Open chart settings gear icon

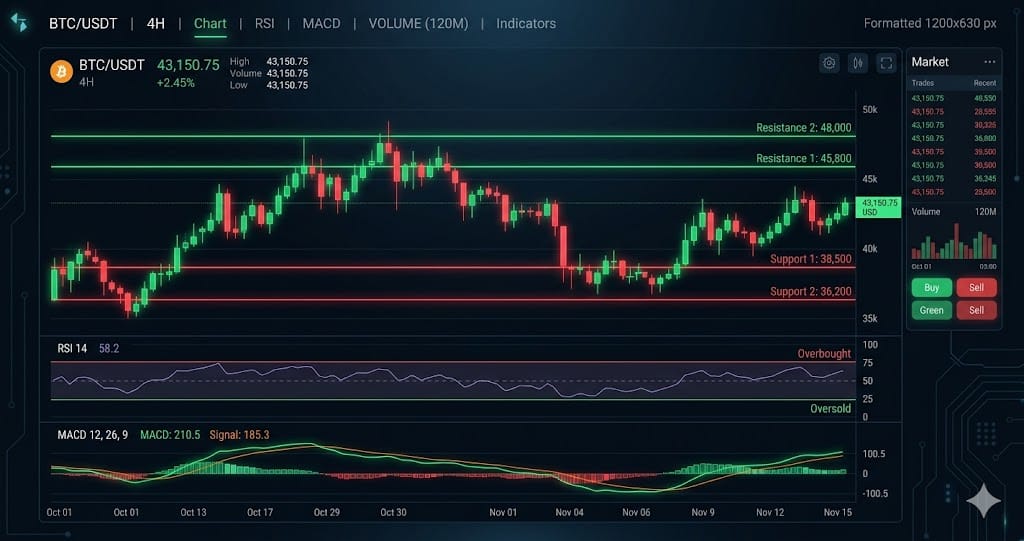pyautogui.click(x=829, y=63)
